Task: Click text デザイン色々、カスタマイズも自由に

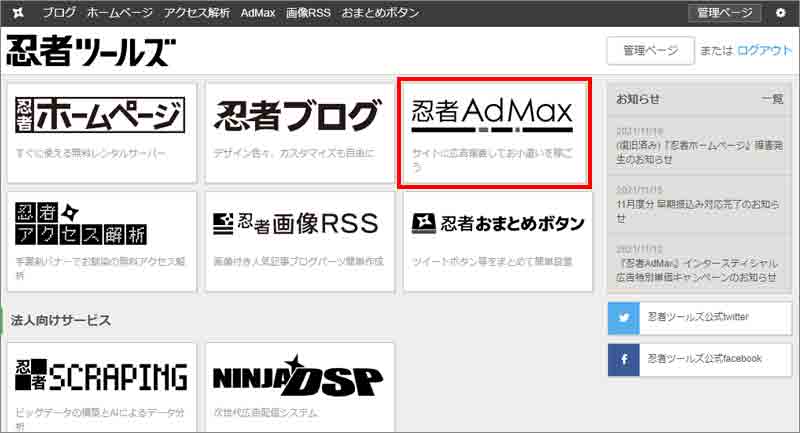Action: pyautogui.click(x=294, y=153)
